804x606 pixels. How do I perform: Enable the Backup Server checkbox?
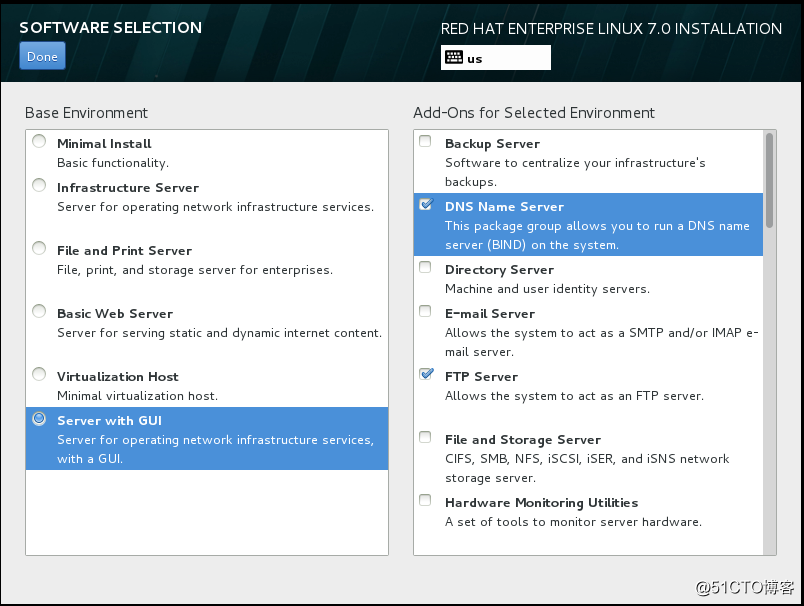pyautogui.click(x=425, y=141)
